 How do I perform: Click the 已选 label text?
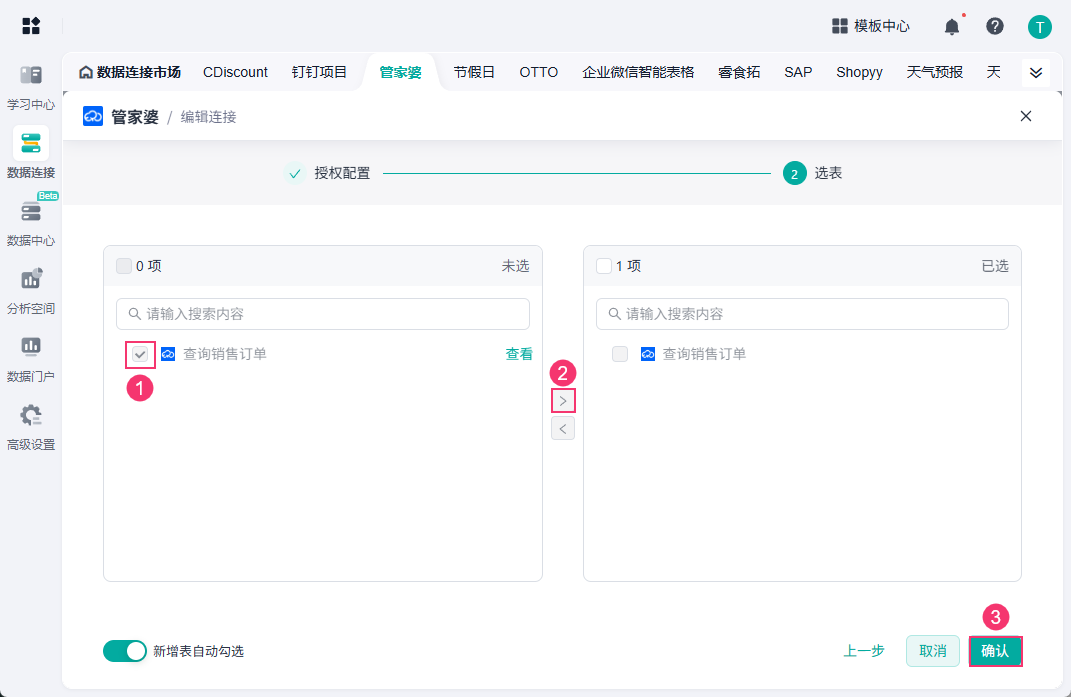click(994, 266)
